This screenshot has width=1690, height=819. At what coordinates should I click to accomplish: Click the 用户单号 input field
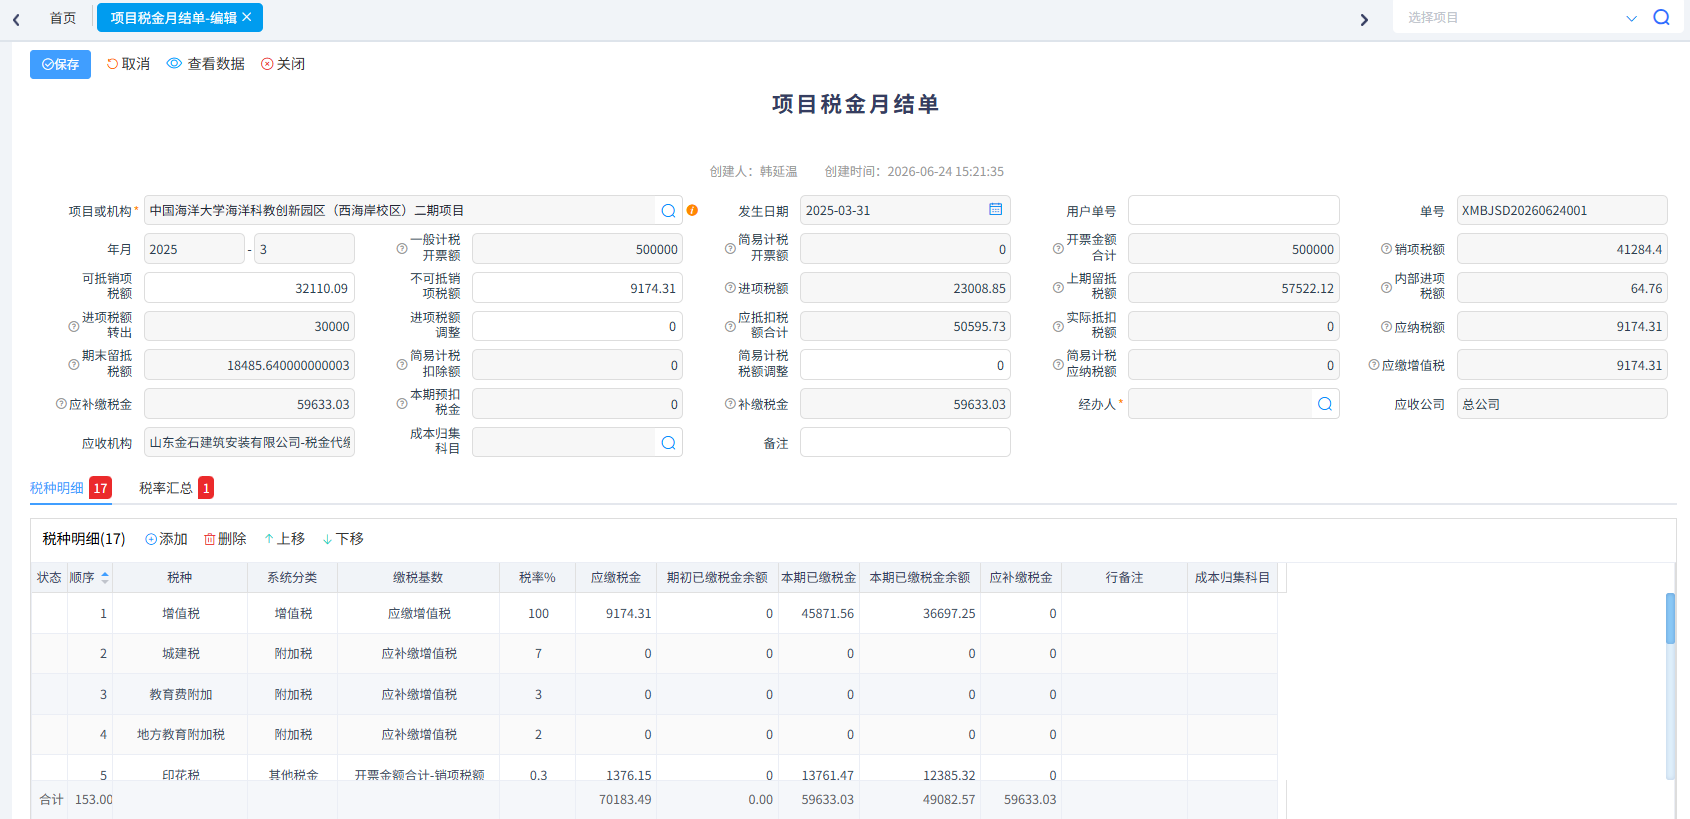1234,211
